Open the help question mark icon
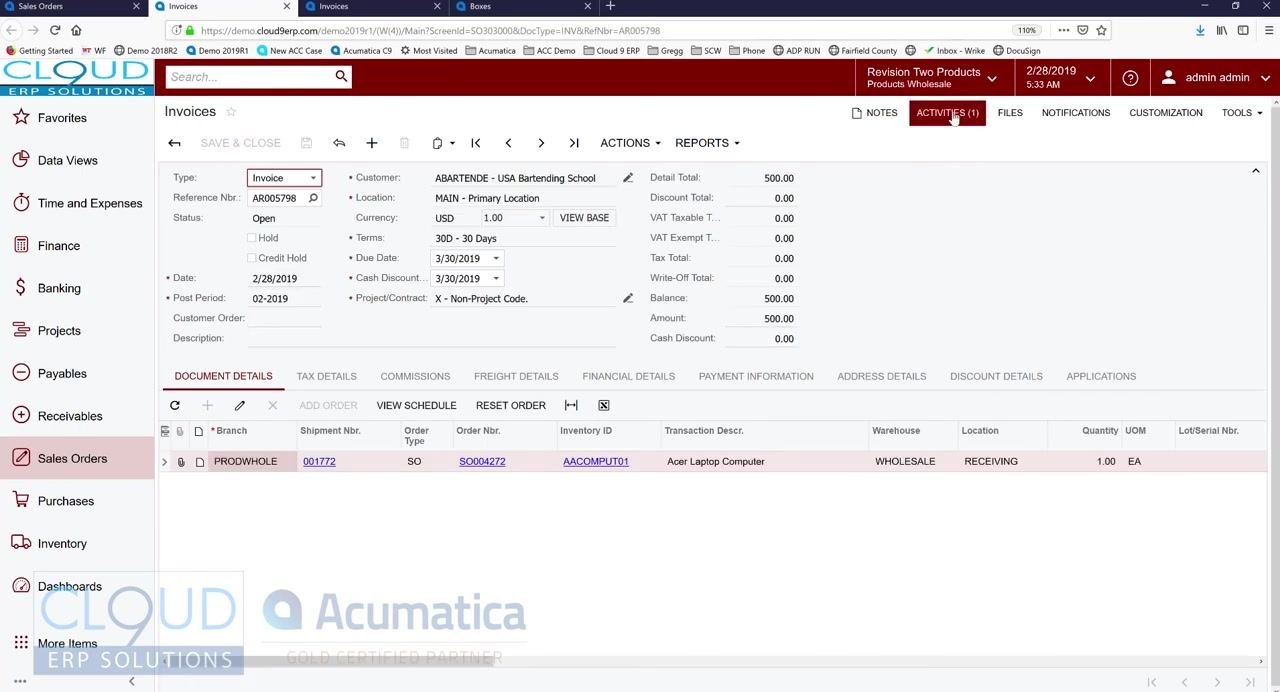Image resolution: width=1280 pixels, height=692 pixels. tap(1130, 78)
